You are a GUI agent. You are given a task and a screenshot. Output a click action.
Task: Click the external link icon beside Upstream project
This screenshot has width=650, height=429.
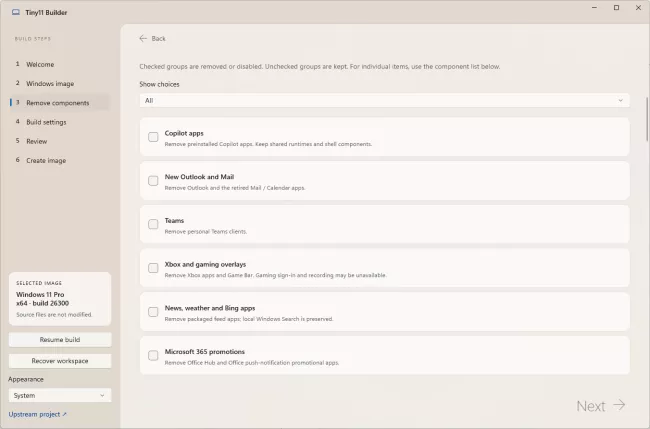pos(65,414)
